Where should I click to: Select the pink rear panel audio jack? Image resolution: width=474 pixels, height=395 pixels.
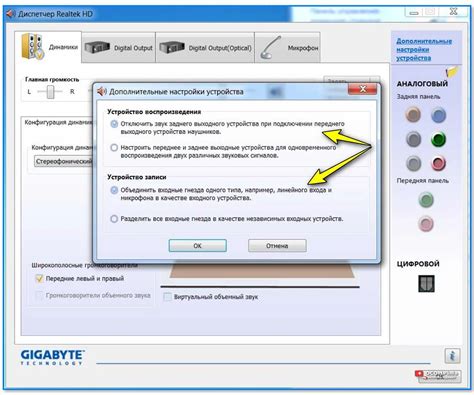coord(438,163)
